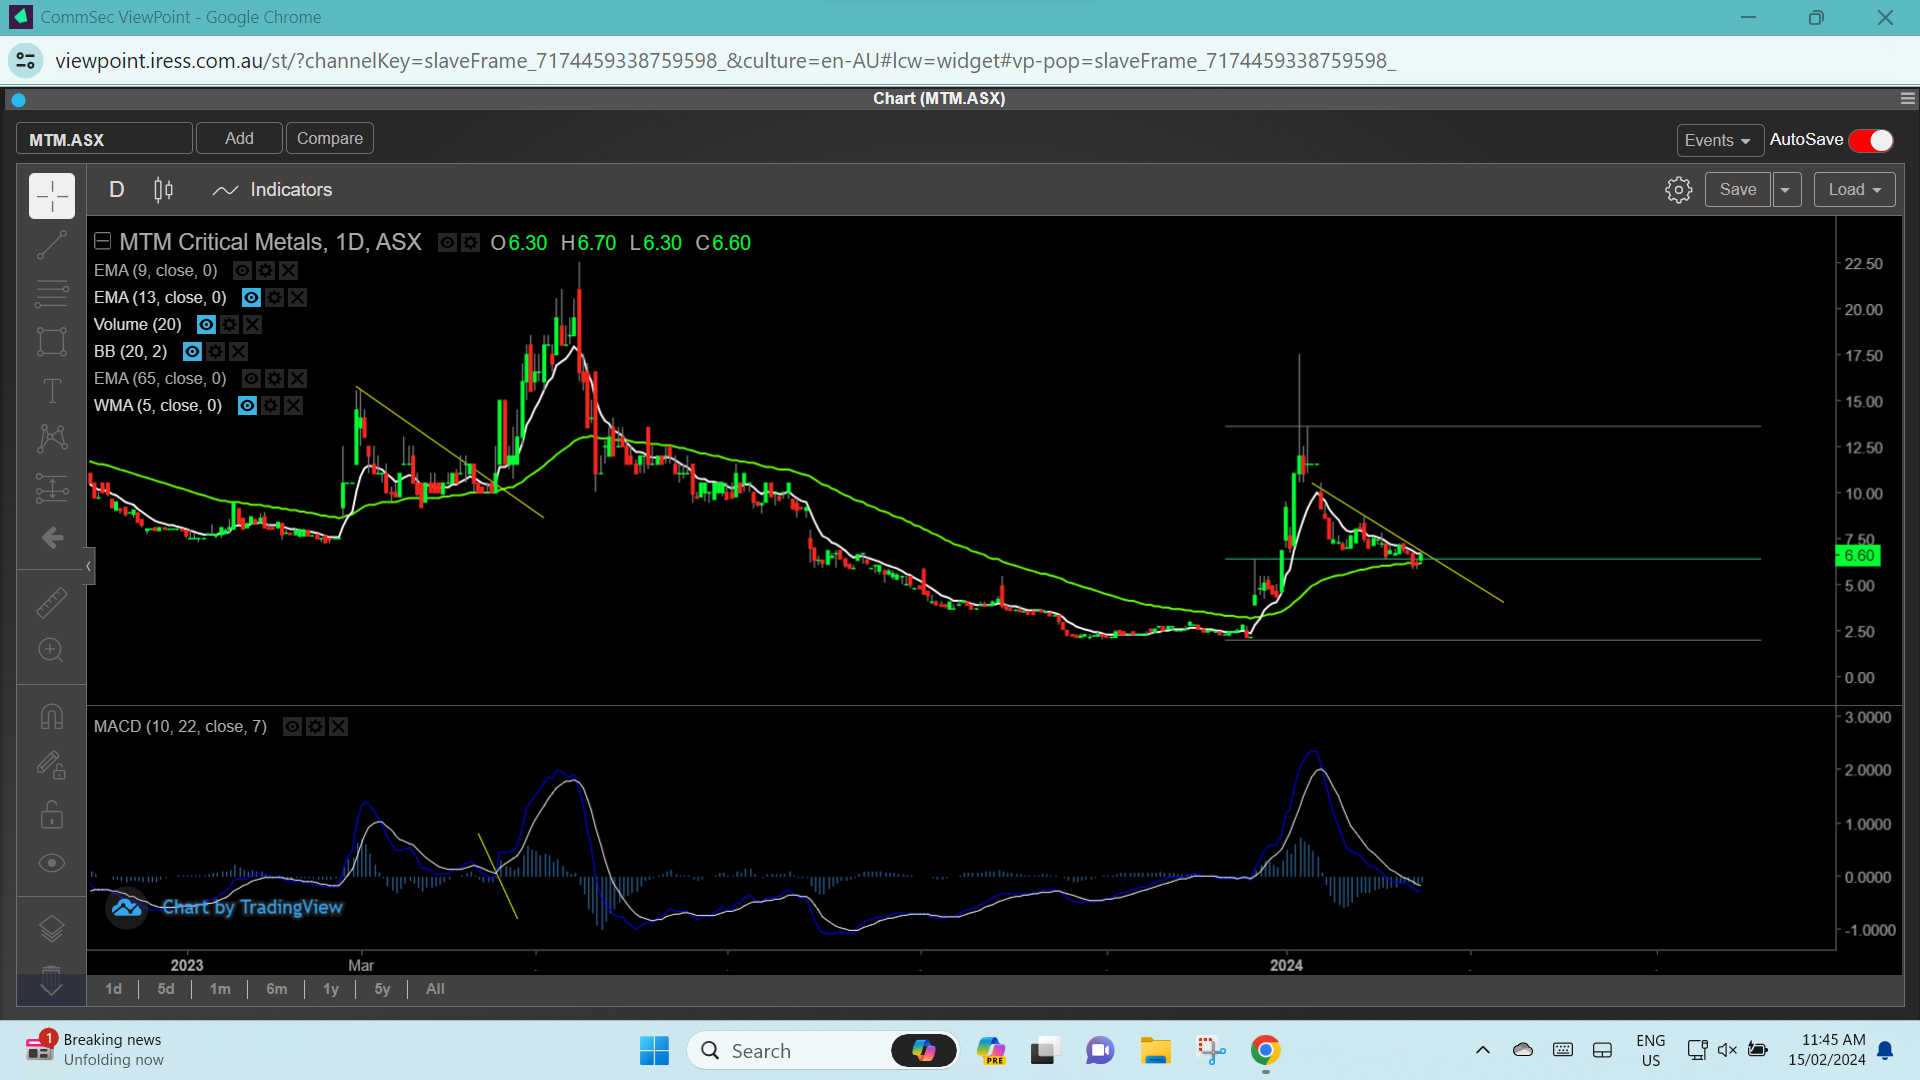Collapse the left drawing toolbar

[x=89, y=566]
